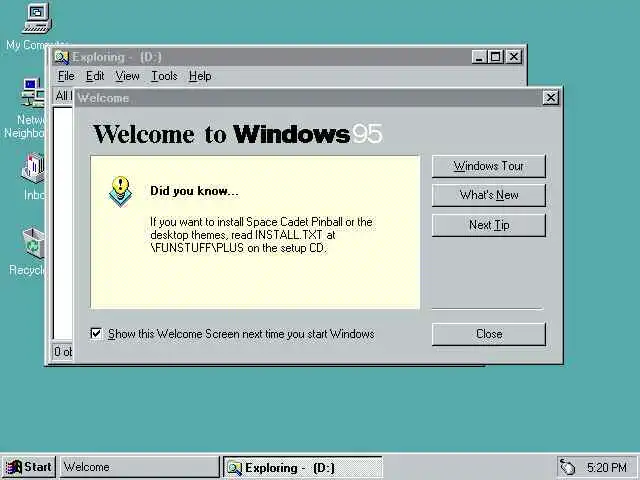Screen dimensions: 640x480
Task: Switch to Exploring (D:) taskbar button
Action: [x=302, y=467]
